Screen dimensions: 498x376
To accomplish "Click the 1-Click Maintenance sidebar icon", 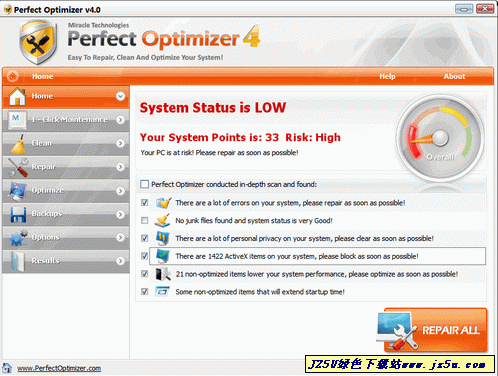I will point(17,120).
